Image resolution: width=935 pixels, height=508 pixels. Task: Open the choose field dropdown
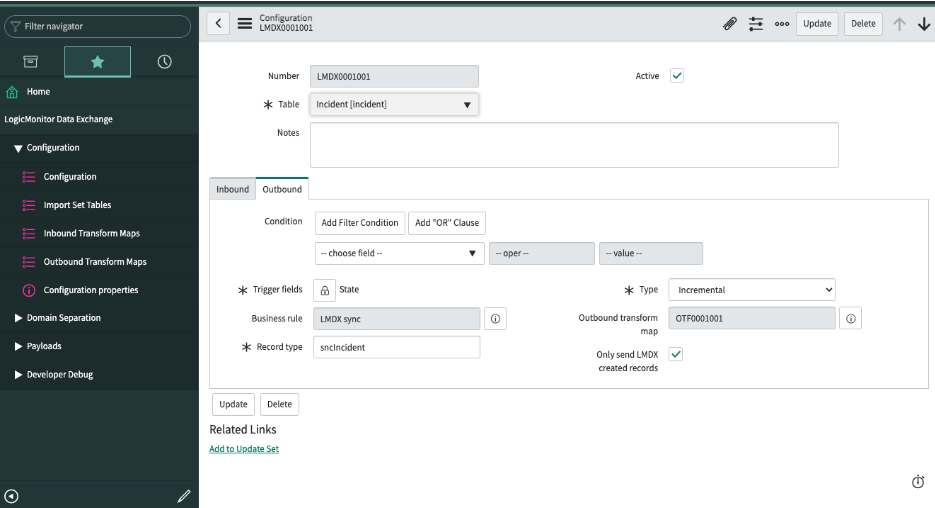tap(399, 253)
